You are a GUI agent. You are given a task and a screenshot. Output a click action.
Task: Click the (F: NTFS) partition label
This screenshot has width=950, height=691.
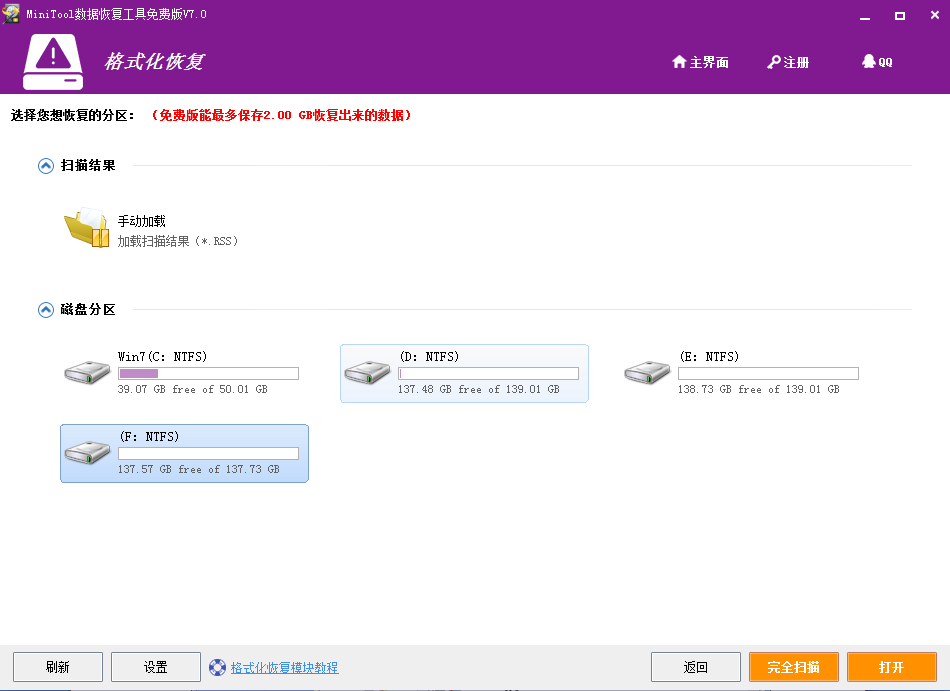click(x=149, y=436)
